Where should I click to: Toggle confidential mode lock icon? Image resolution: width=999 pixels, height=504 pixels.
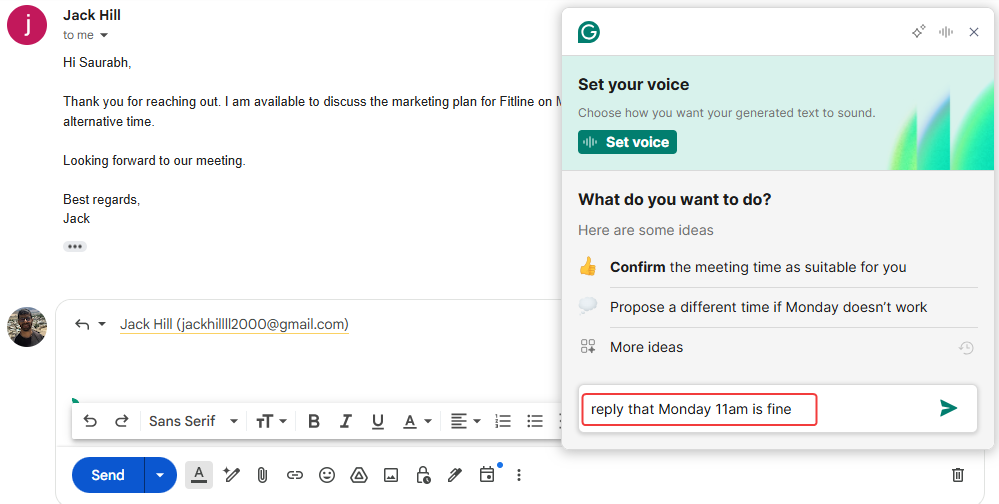click(423, 475)
